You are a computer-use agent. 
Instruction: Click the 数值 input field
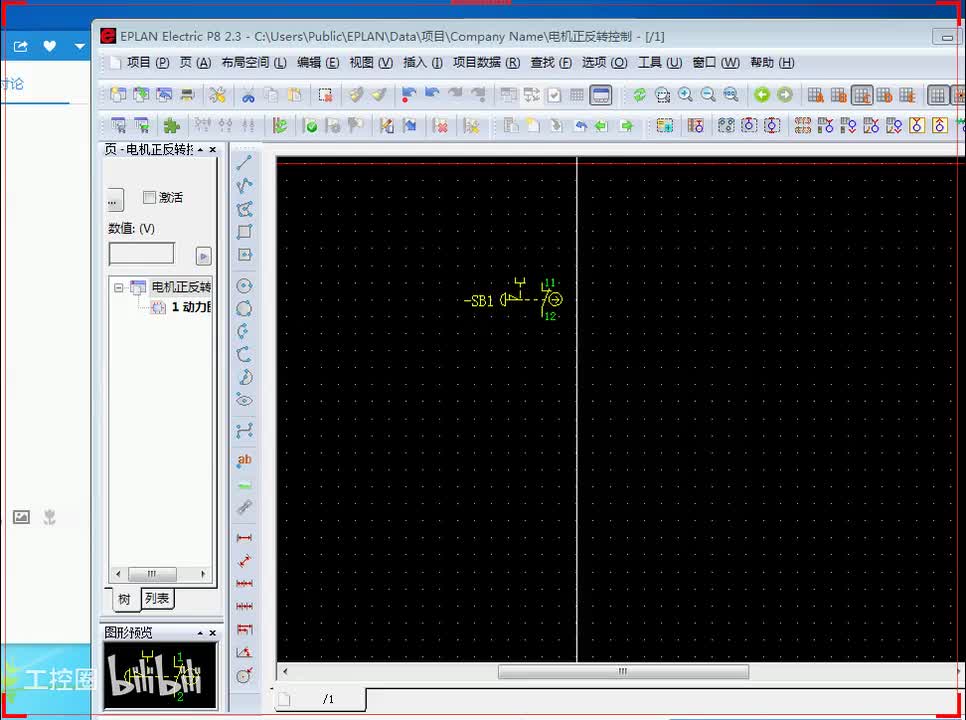pyautogui.click(x=142, y=253)
